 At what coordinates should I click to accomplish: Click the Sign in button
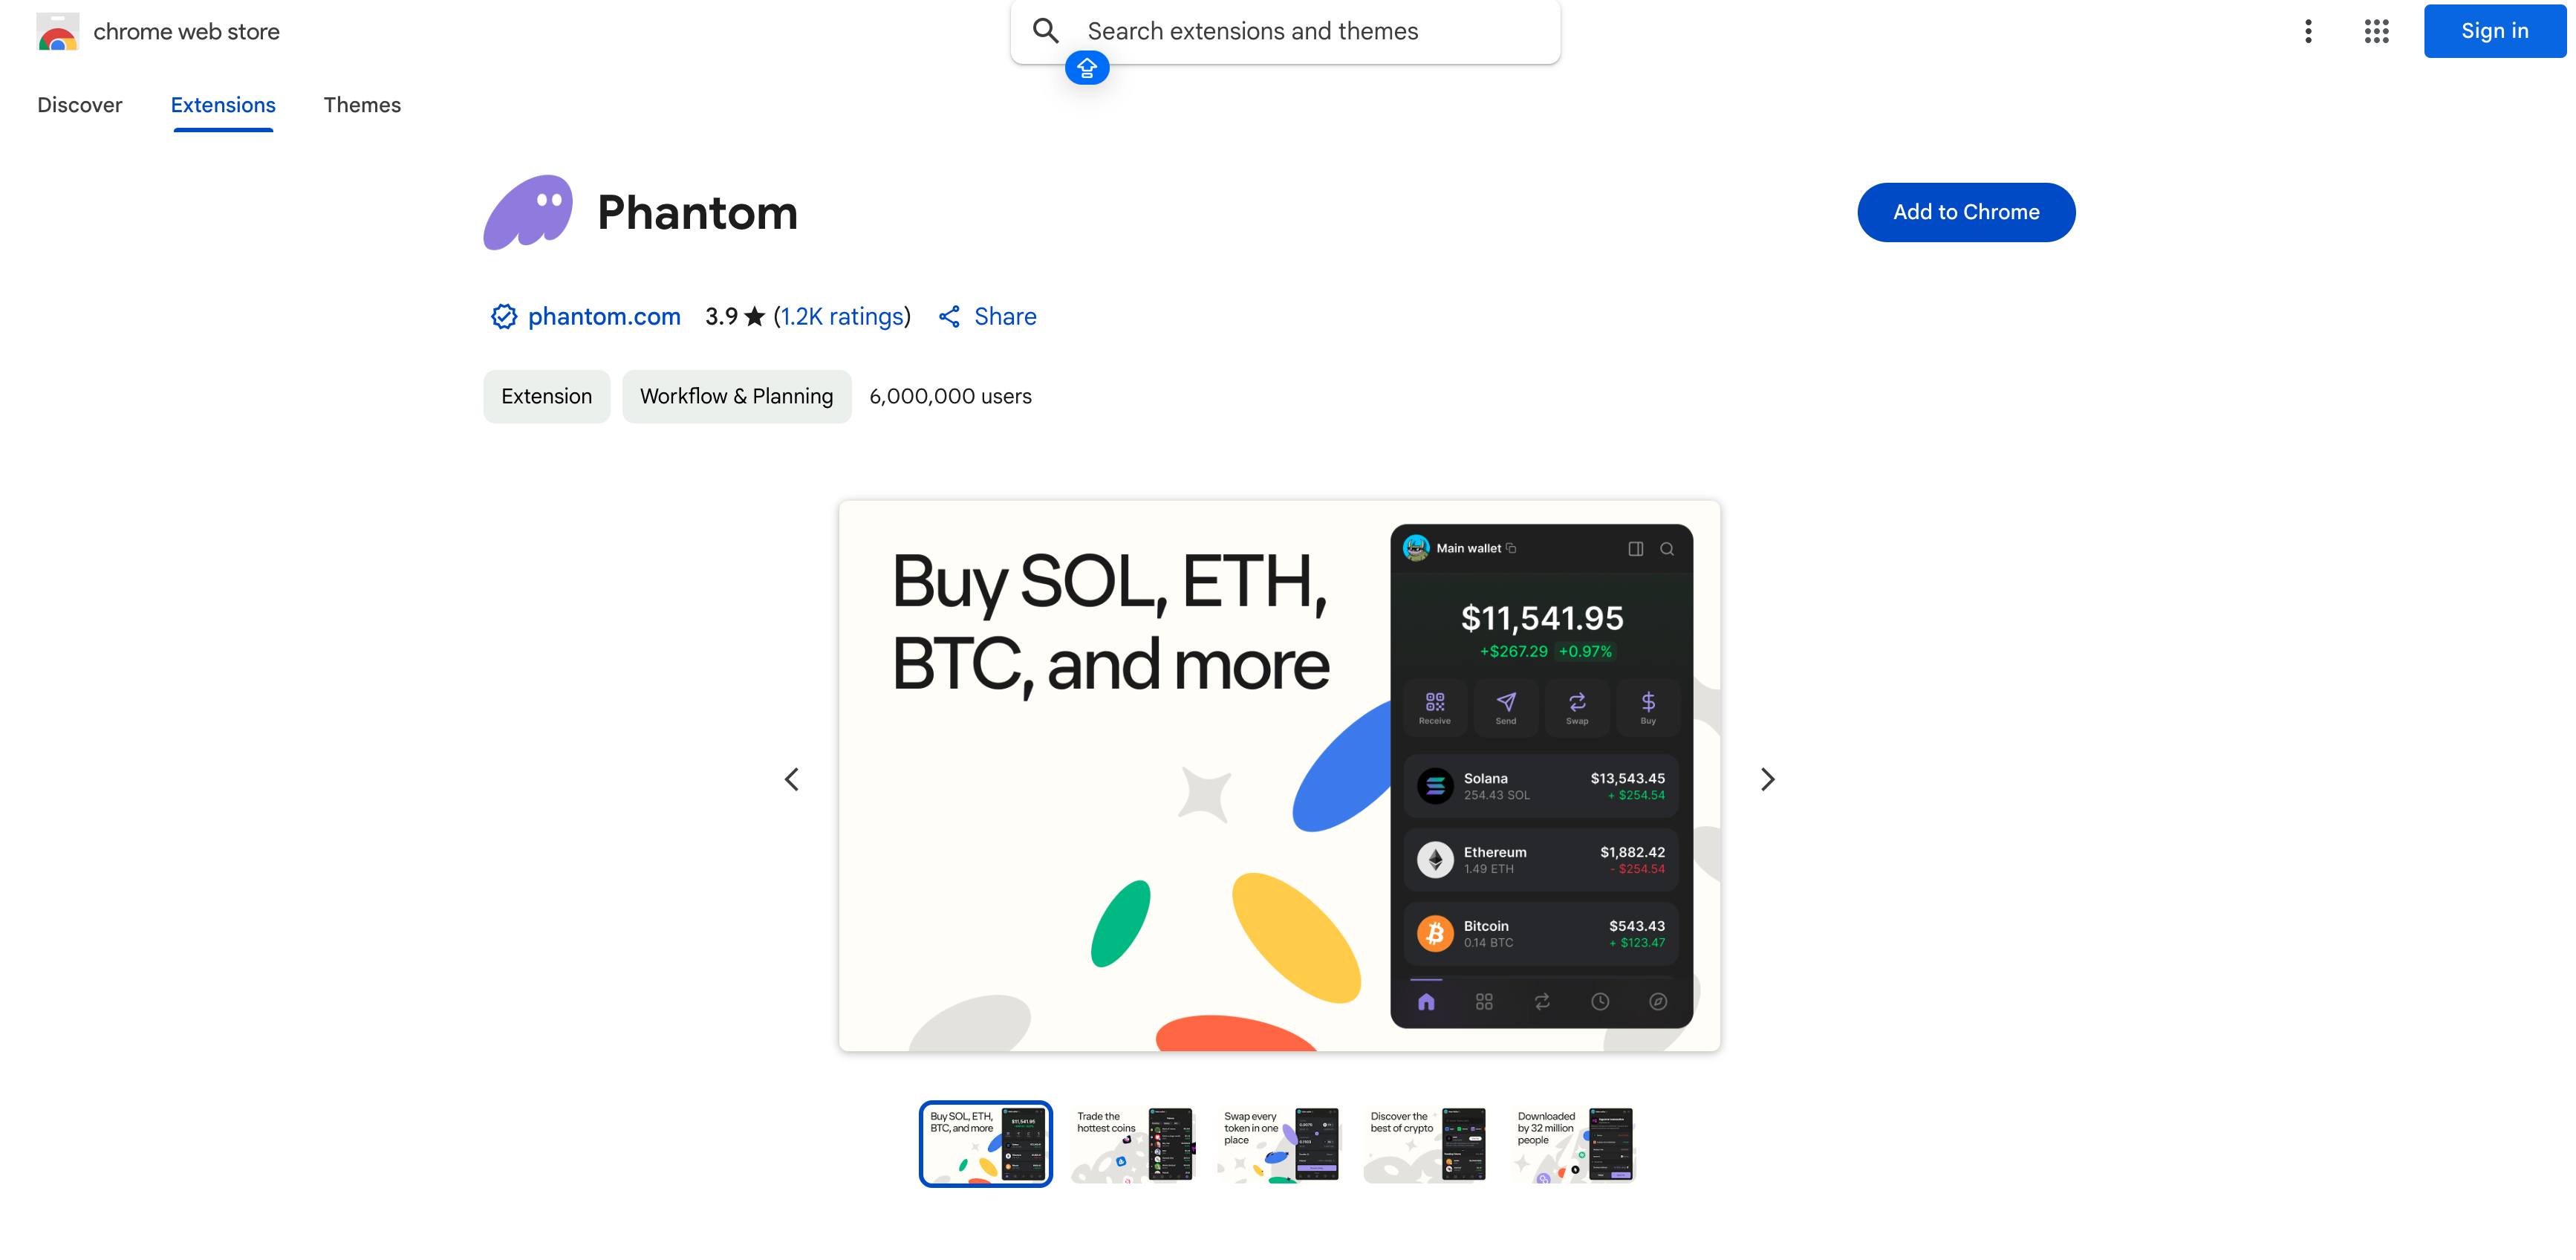pyautogui.click(x=2494, y=31)
